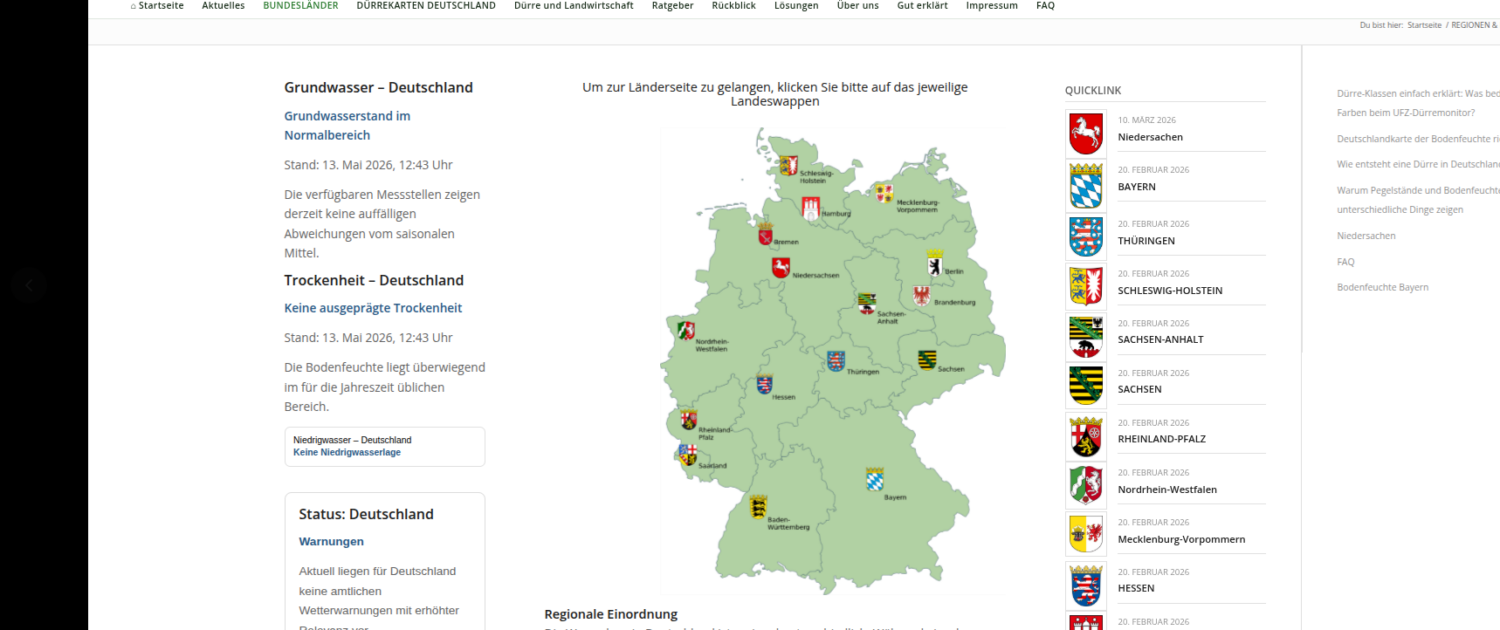Open 'Wie entsteht eine Dürre in Deutschland' link
Image resolution: width=1500 pixels, height=630 pixels.
[x=1418, y=164]
